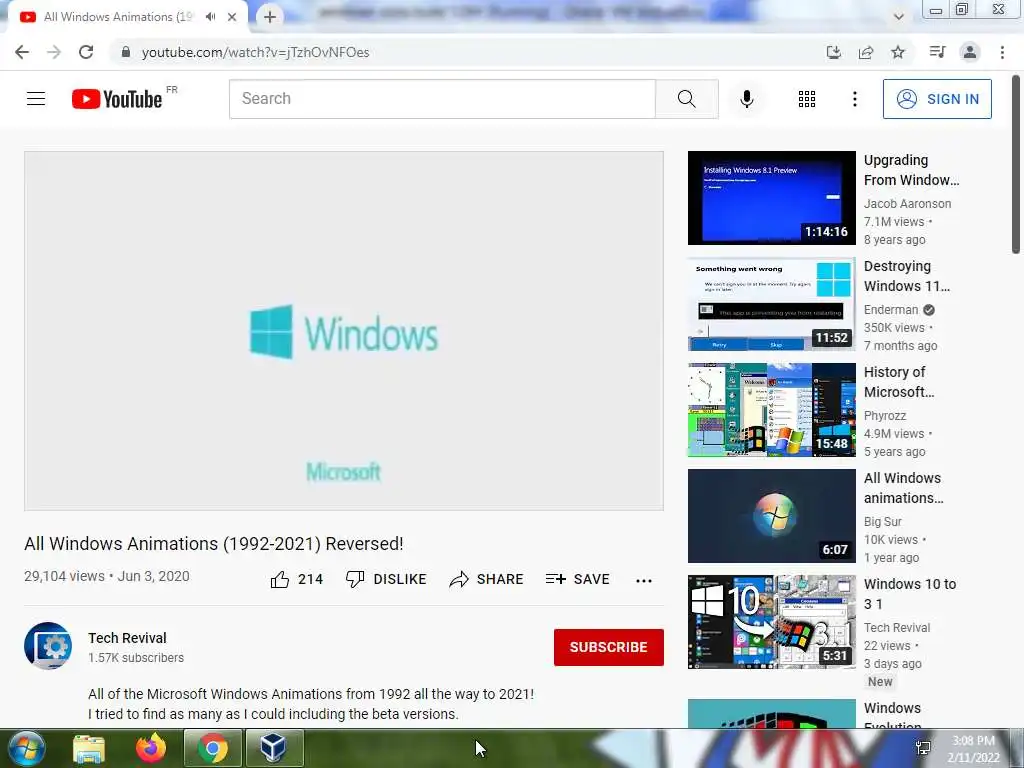Switch to Chrome in the taskbar
The image size is (1024, 768).
coord(213,748)
